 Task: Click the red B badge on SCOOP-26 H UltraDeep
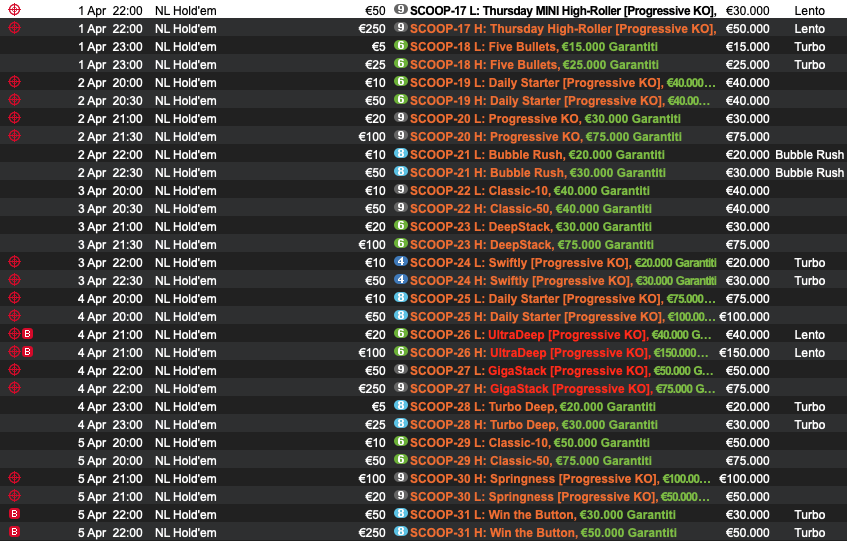point(28,352)
